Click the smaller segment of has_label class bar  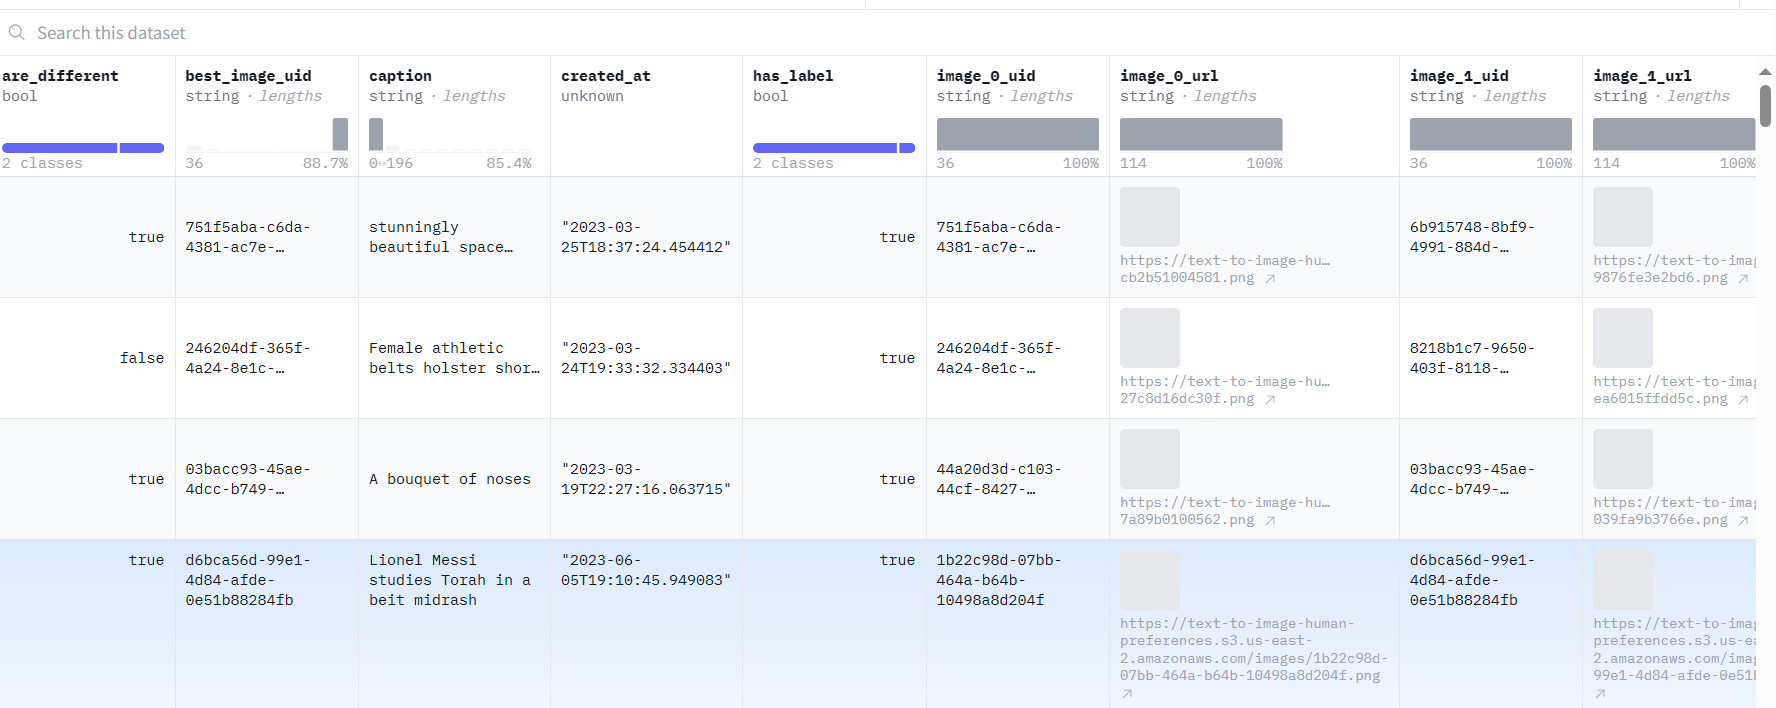[907, 148]
